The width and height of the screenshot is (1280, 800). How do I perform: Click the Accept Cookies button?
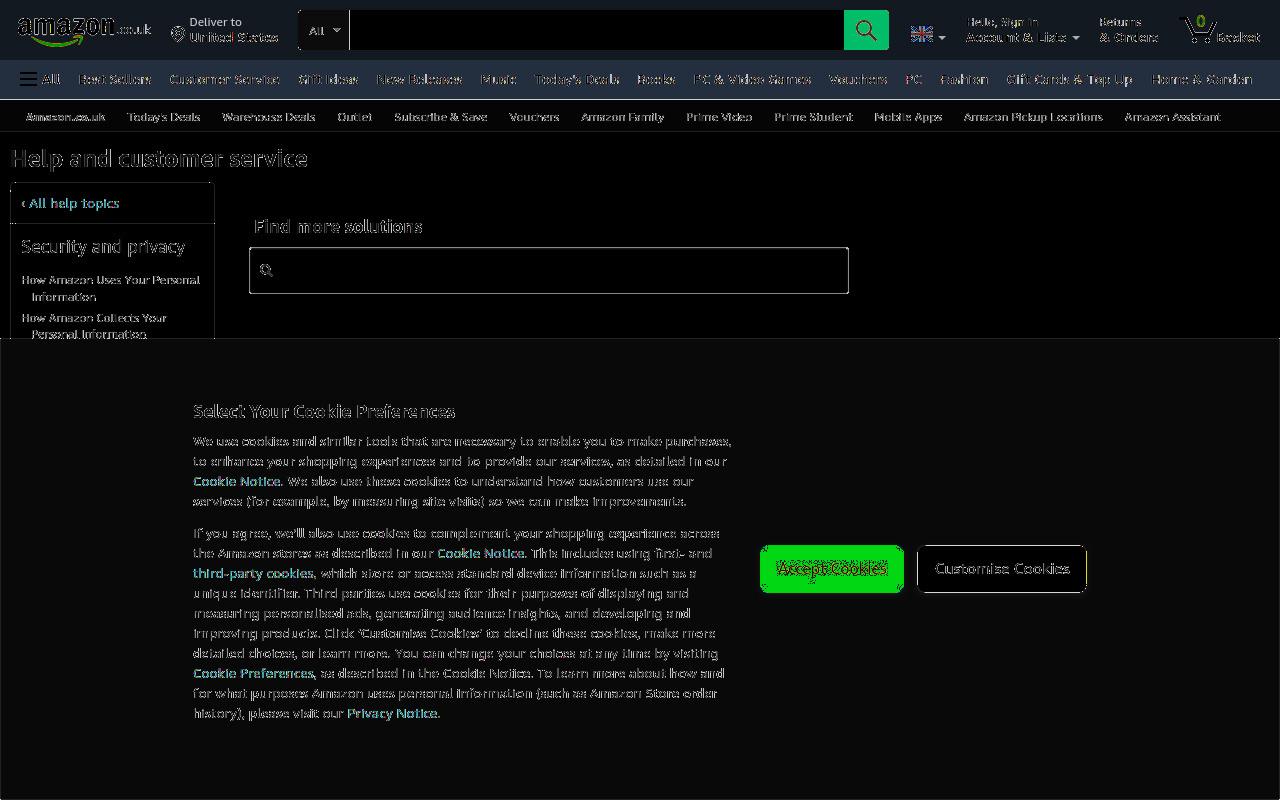[832, 569]
